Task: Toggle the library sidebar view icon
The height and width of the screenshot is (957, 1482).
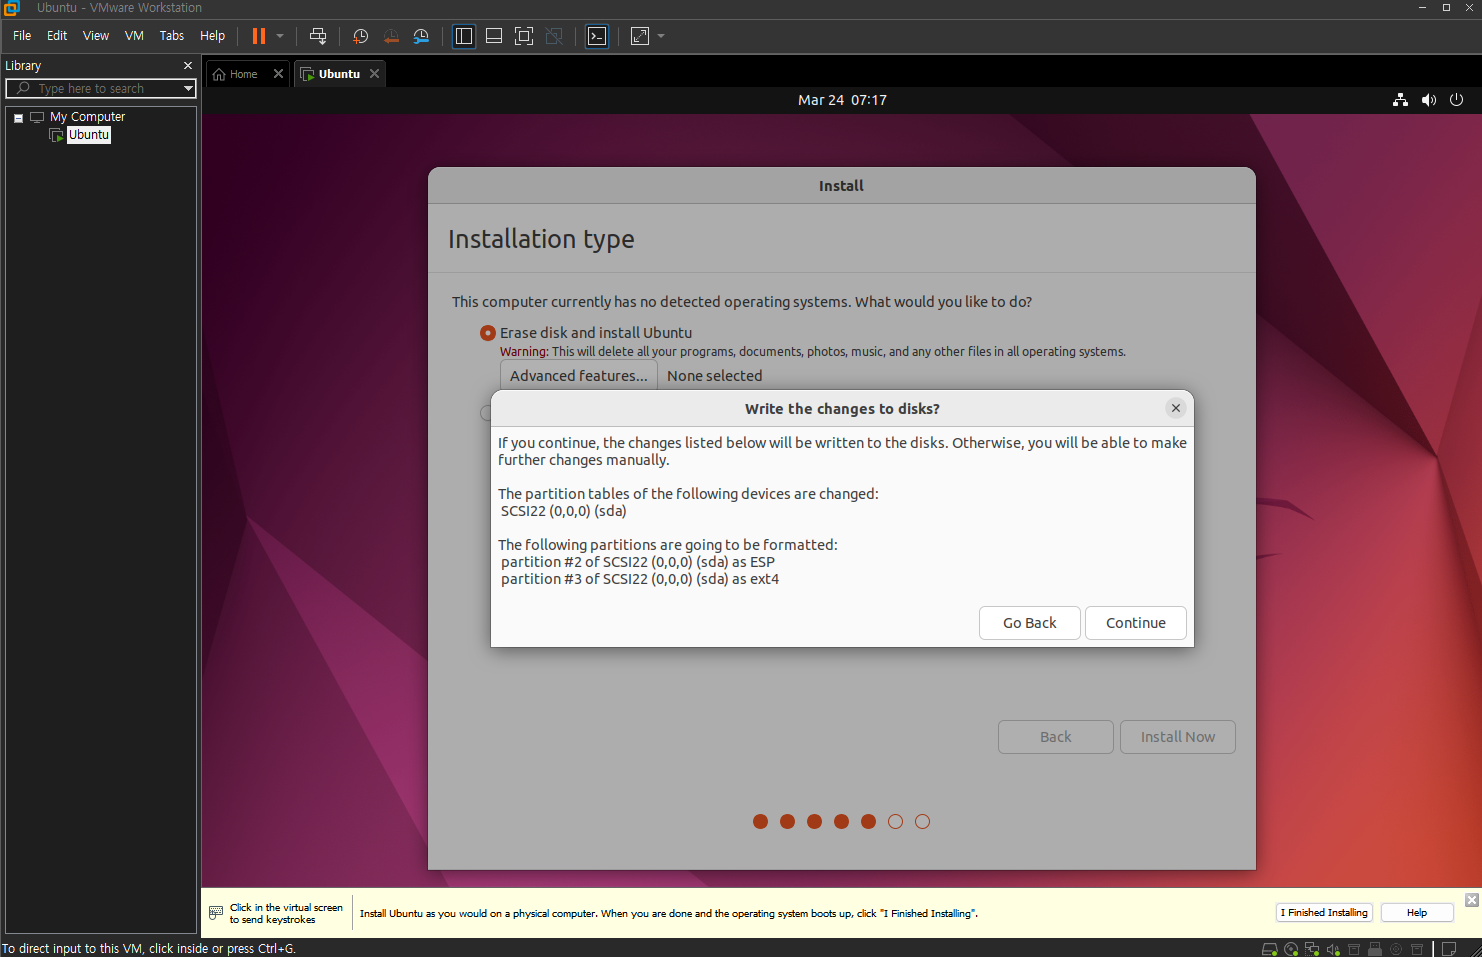Action: point(464,36)
